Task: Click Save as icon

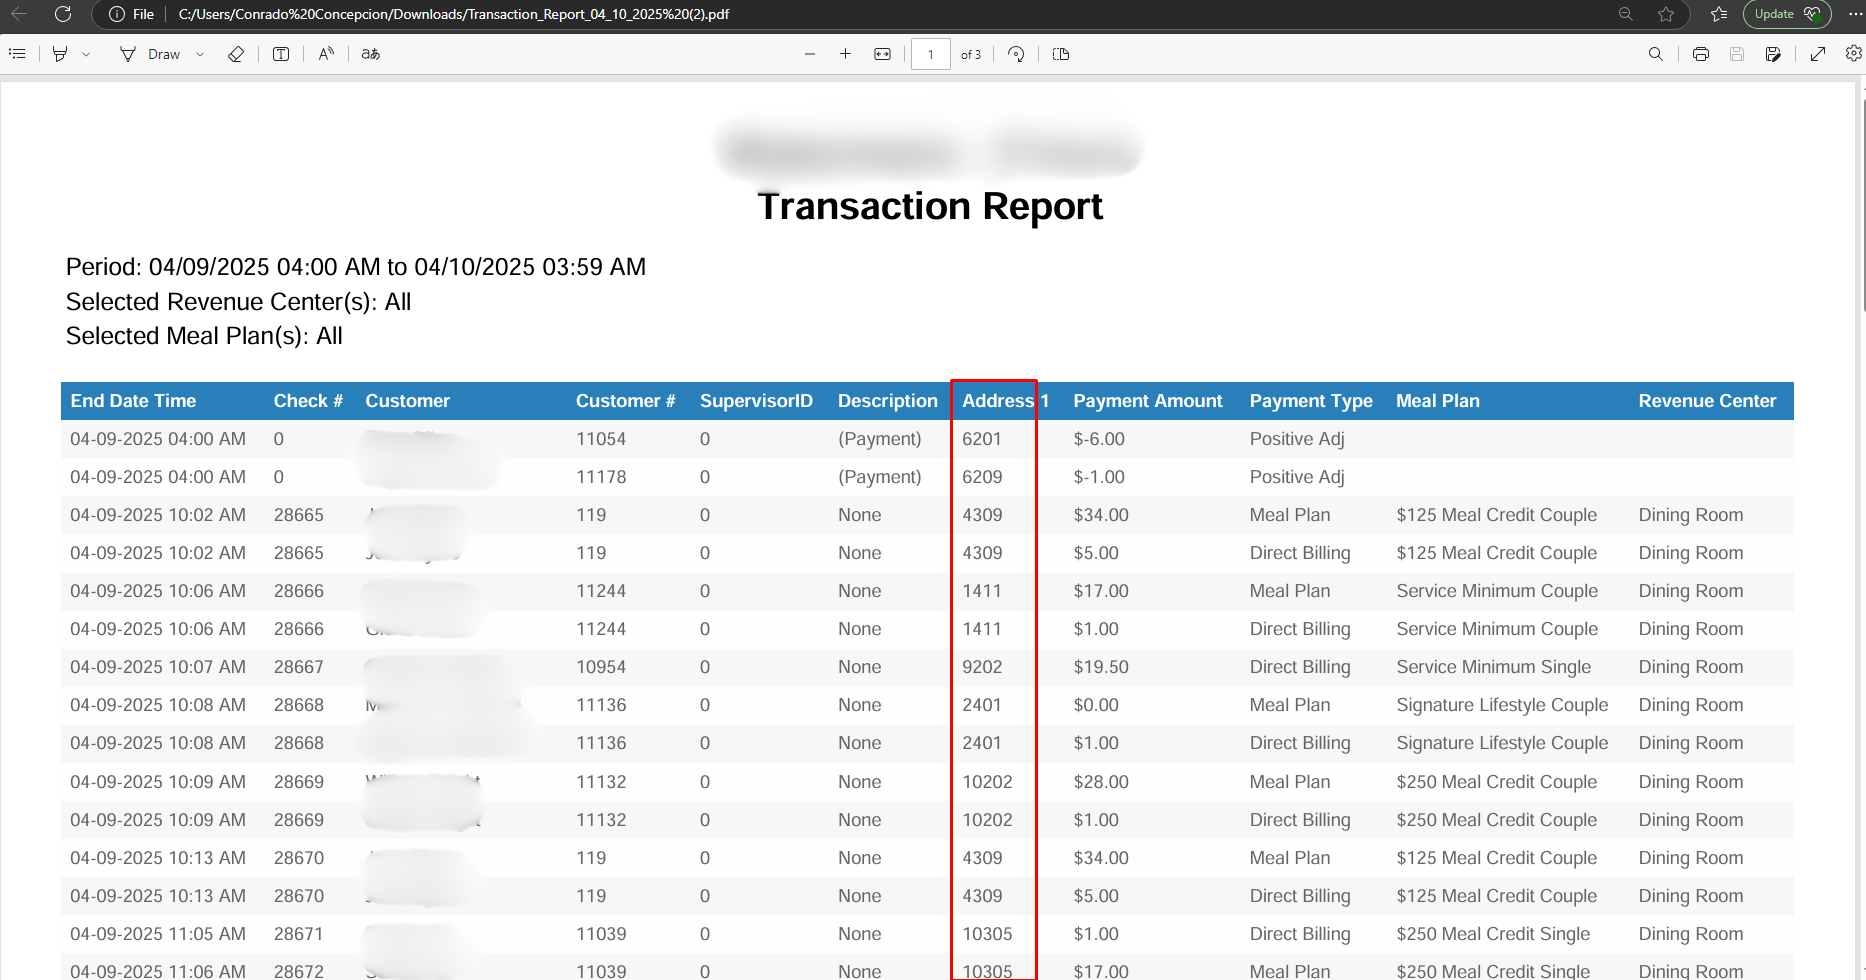Action: (x=1773, y=54)
